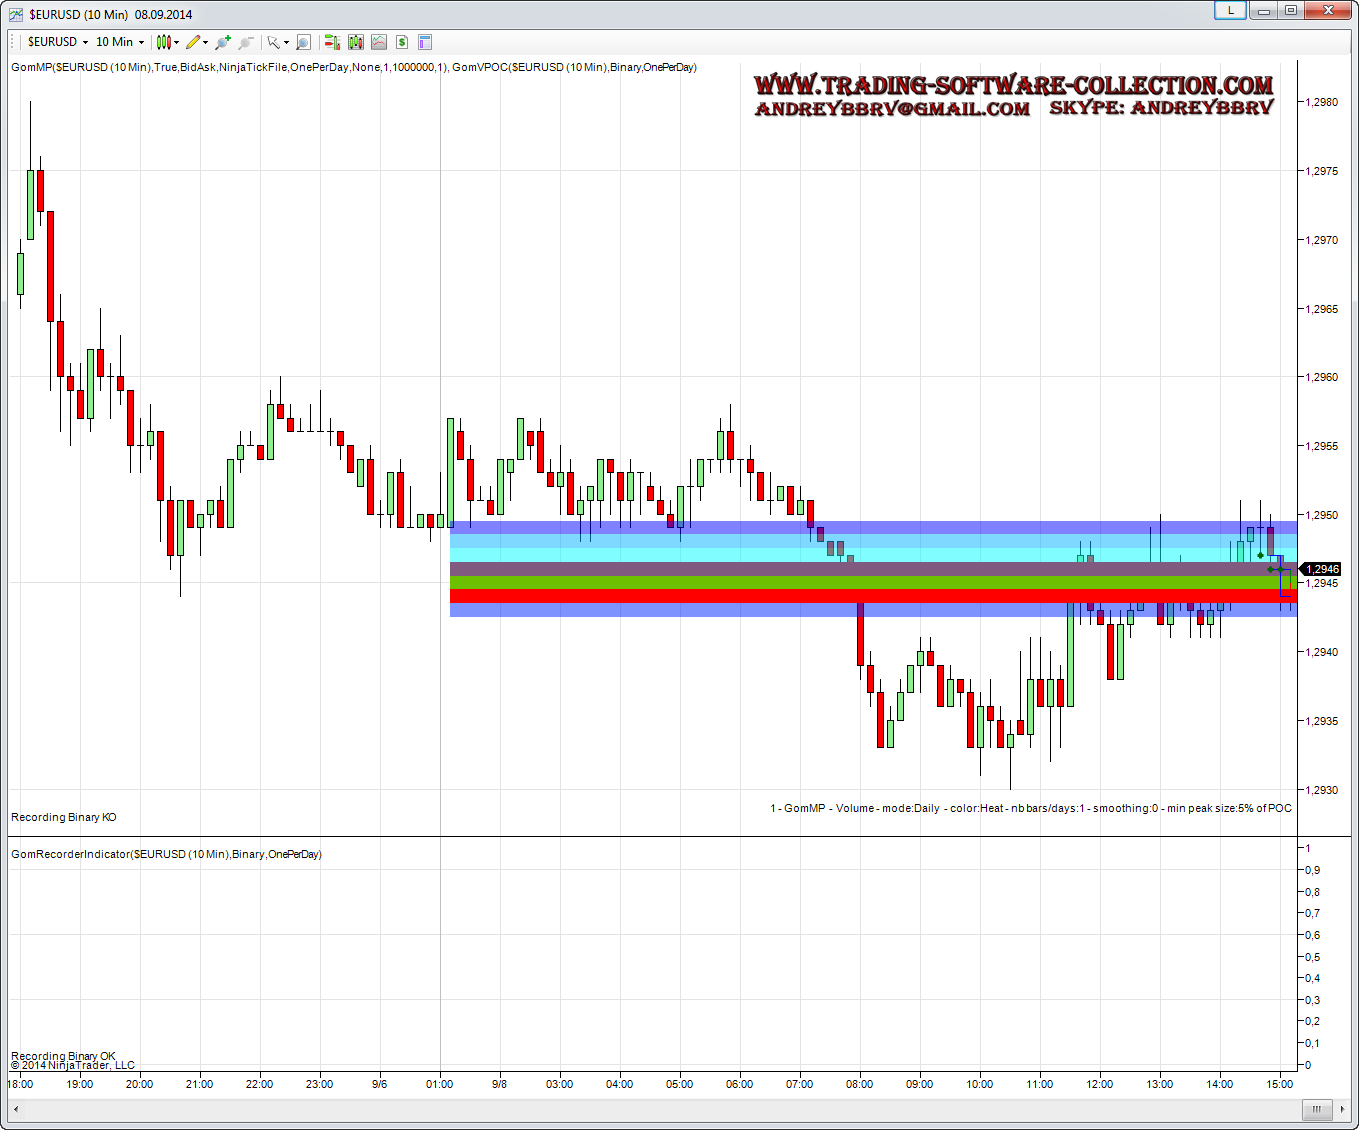Click the scroll left arrow at bottom

coord(16,1109)
